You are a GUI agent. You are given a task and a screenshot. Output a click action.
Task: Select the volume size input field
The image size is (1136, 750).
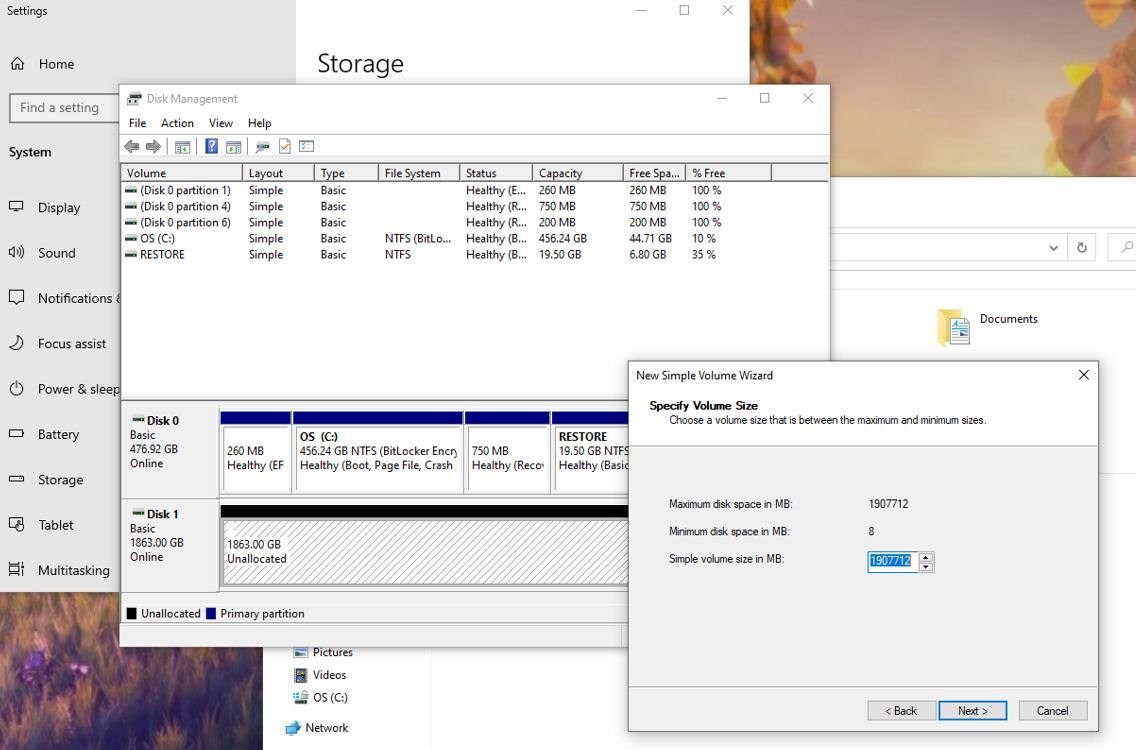click(x=890, y=560)
